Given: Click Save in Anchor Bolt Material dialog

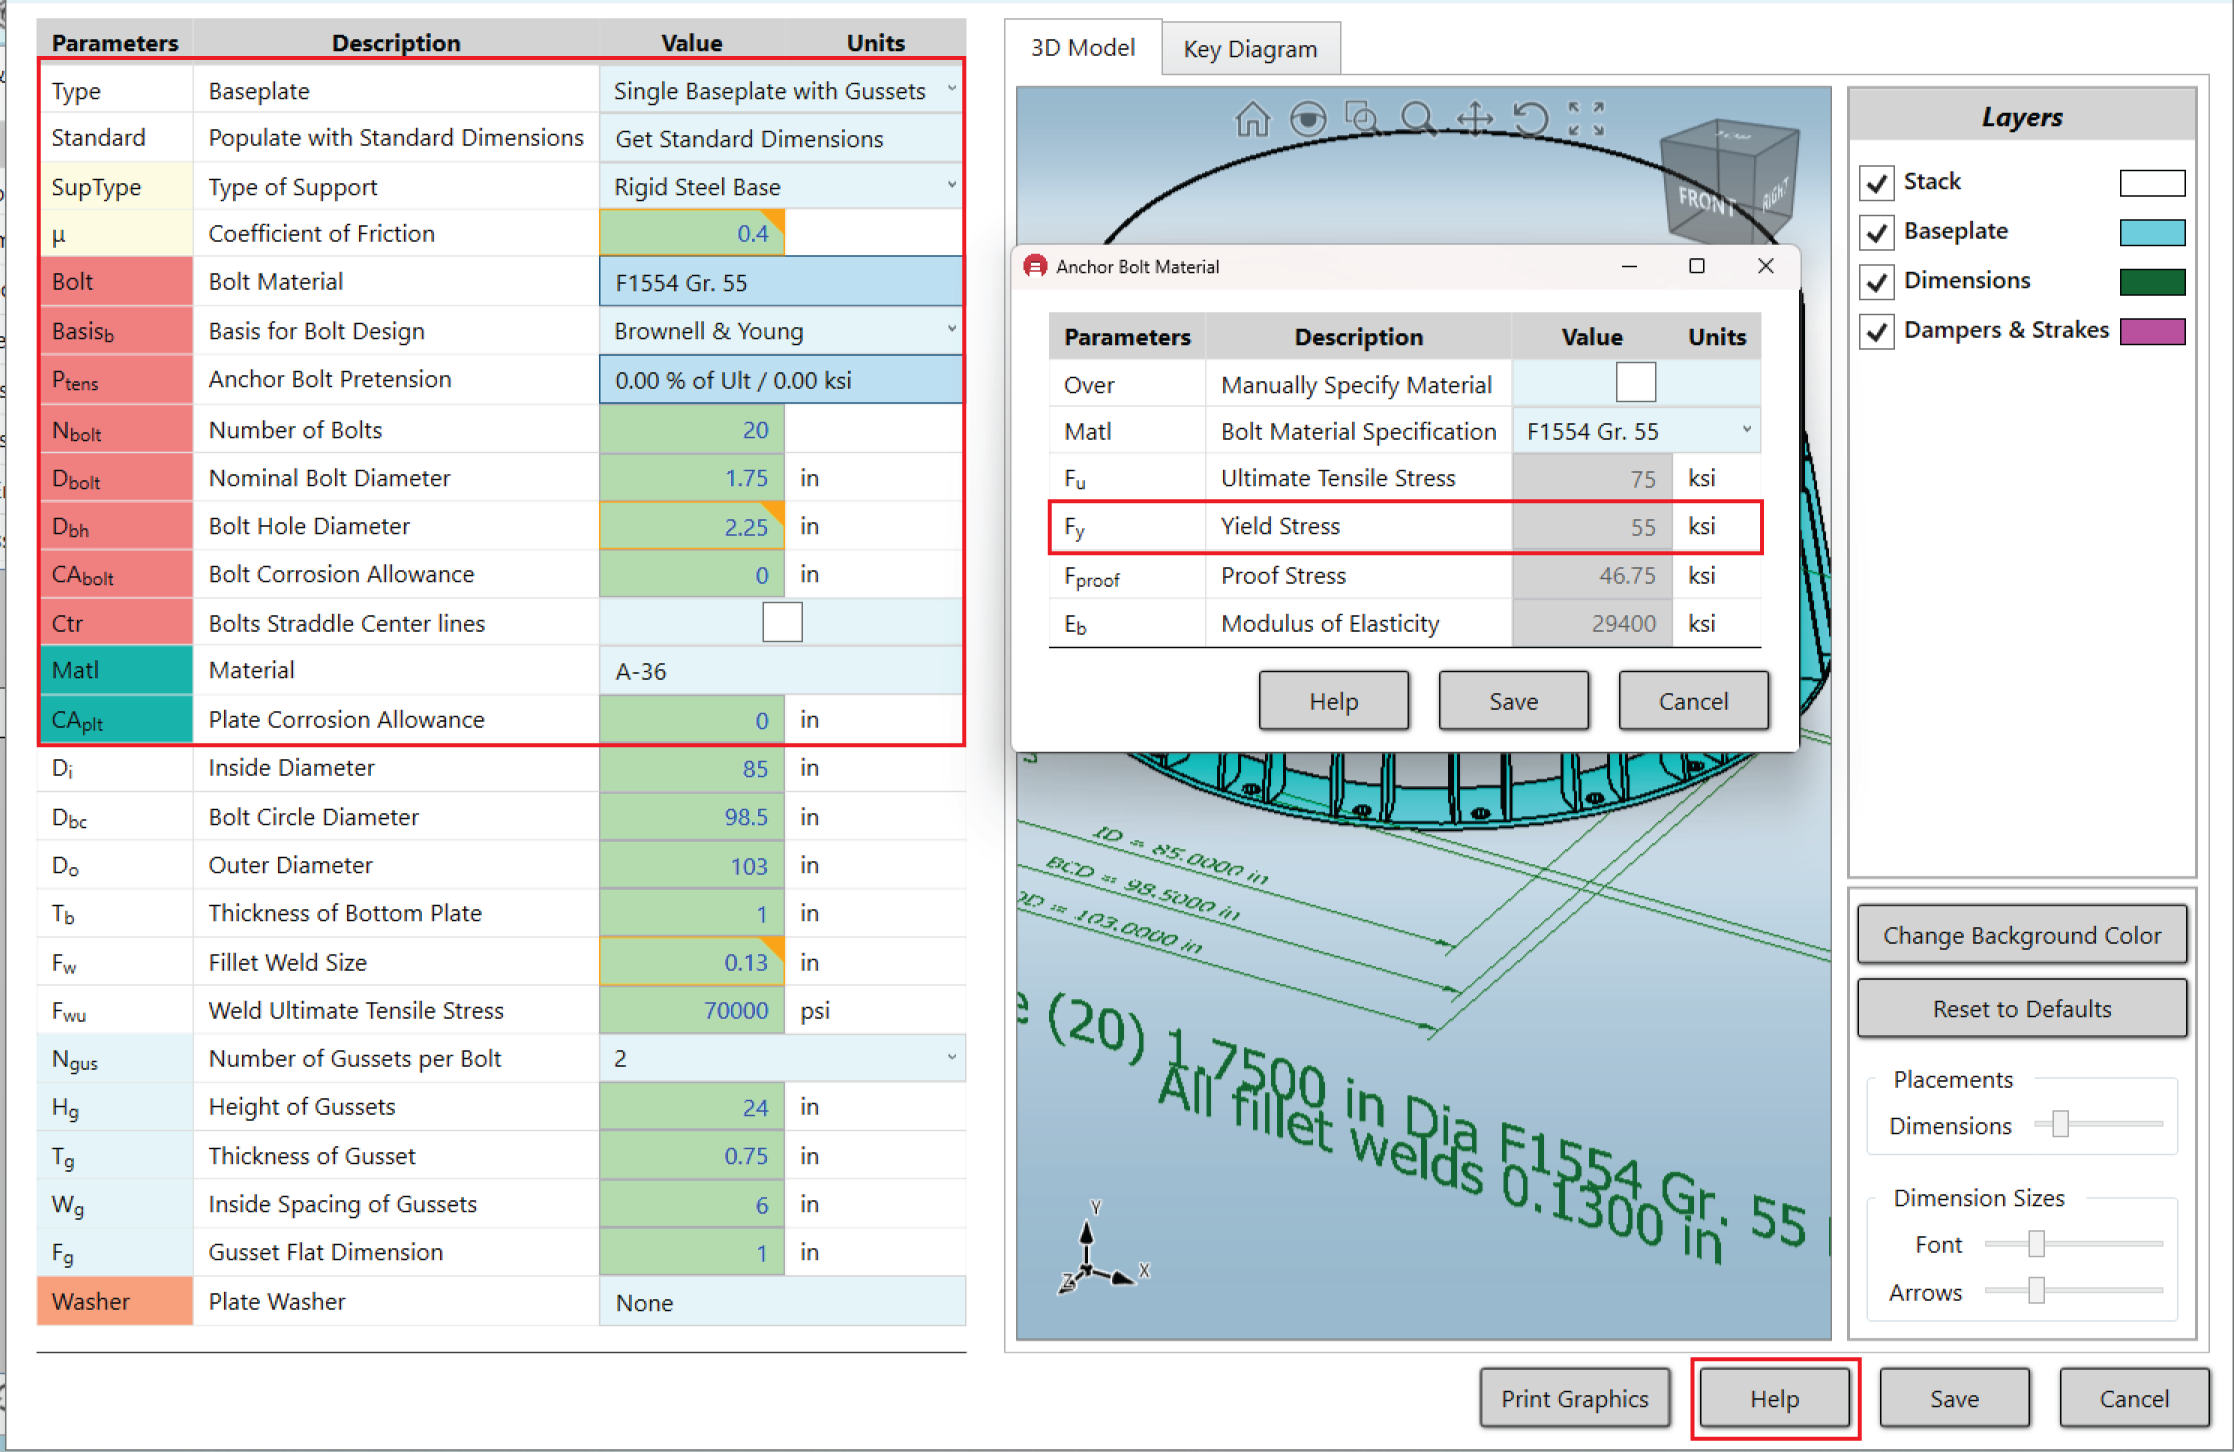Looking at the screenshot, I should click(x=1512, y=701).
